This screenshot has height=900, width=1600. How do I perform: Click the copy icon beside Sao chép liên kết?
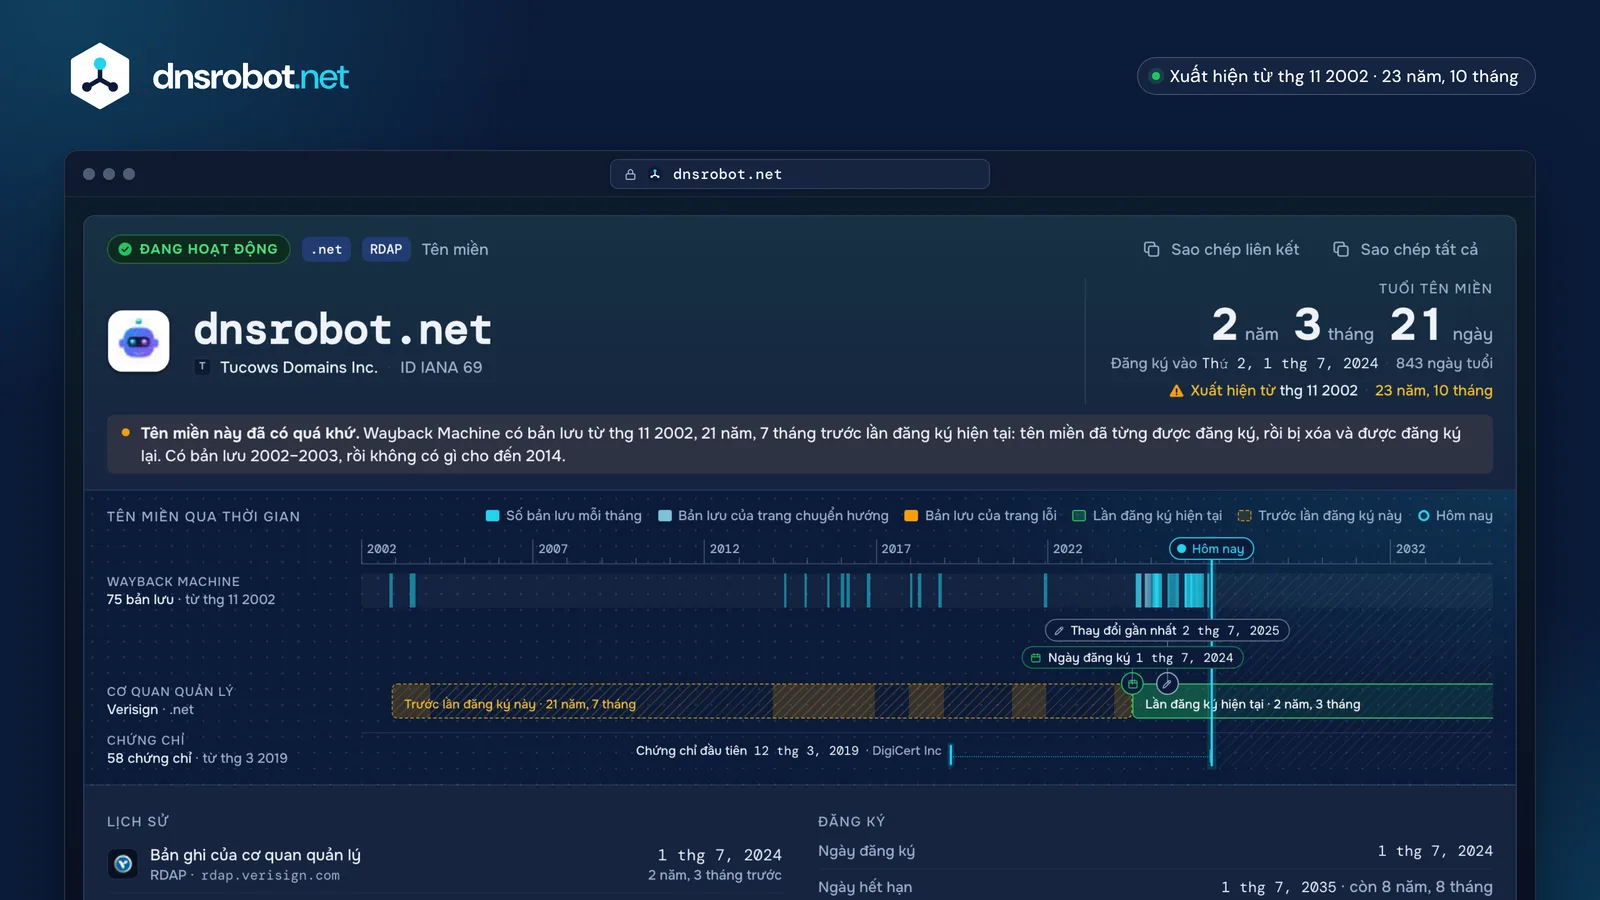pos(1151,249)
